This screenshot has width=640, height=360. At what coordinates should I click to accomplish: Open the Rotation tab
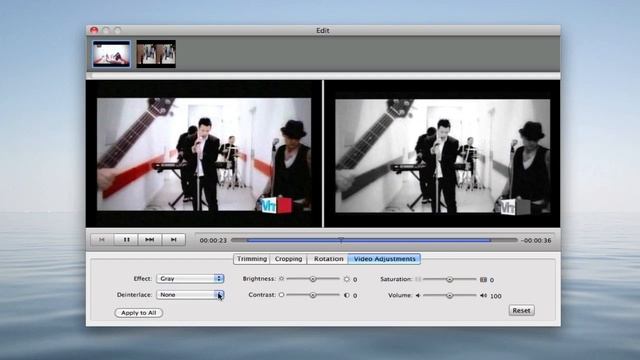[x=328, y=259]
